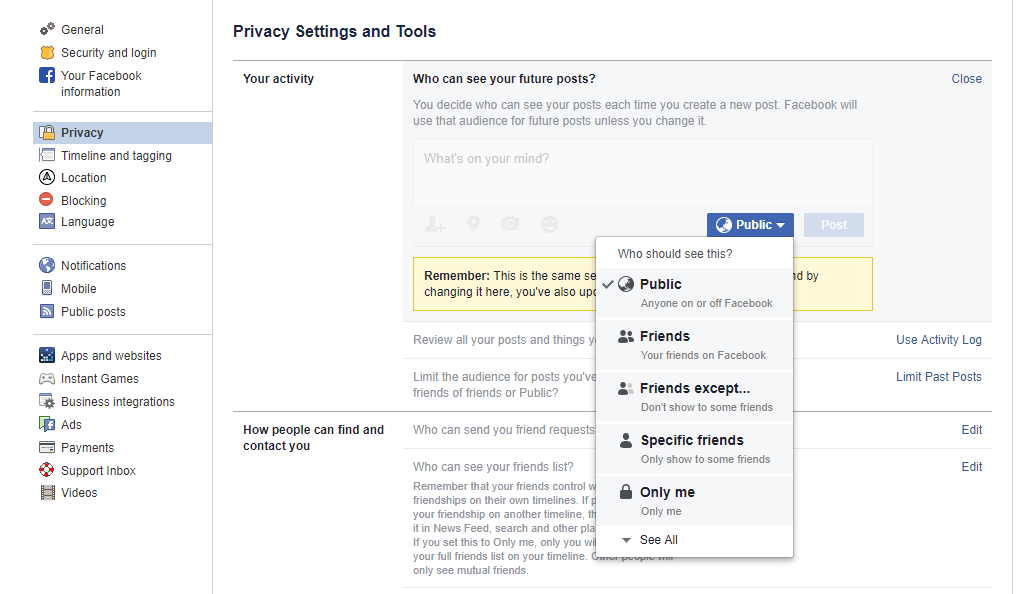Click Limit Past Posts link

[939, 377]
